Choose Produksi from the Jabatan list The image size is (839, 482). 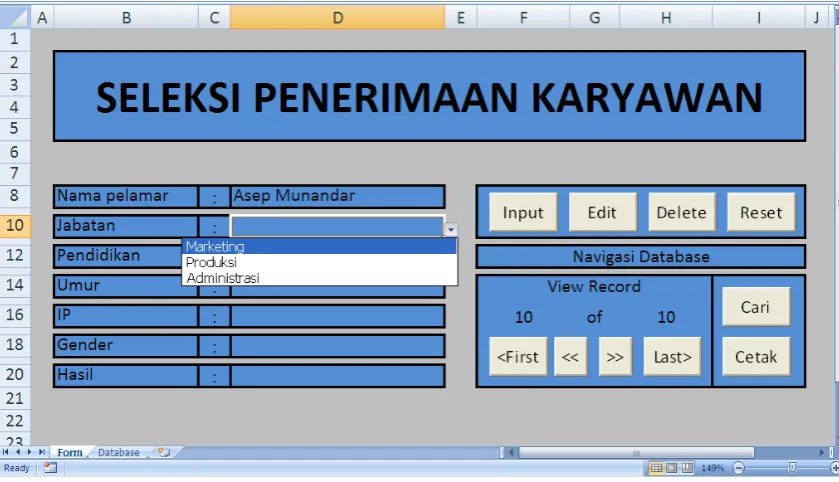click(x=319, y=262)
